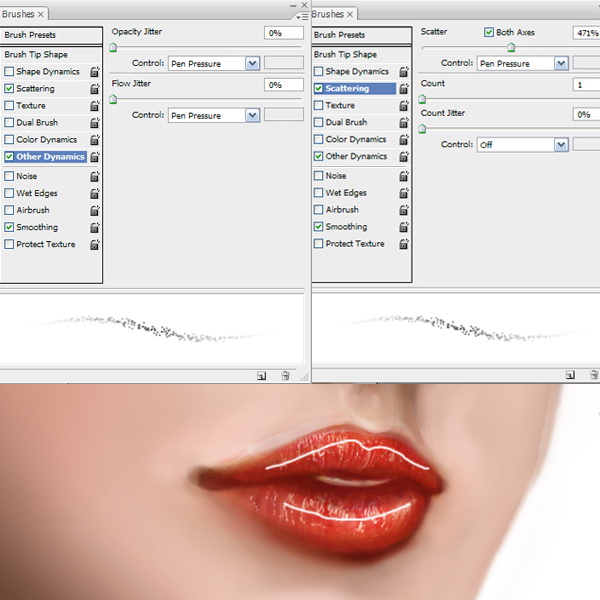Image resolution: width=600 pixels, height=600 pixels.
Task: Enable Airbrush checkbox in right panel
Action: coord(318,210)
